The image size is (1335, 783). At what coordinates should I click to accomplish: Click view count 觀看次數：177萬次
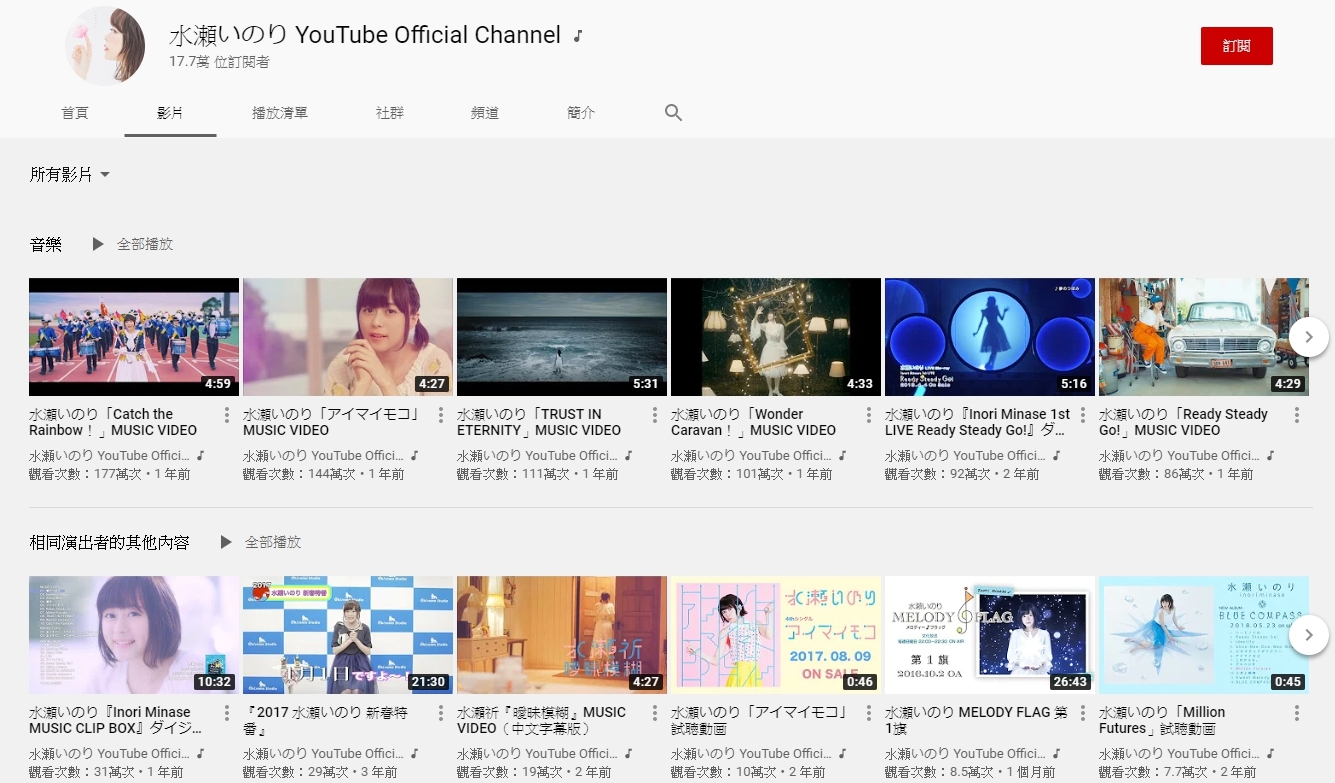click(x=84, y=474)
